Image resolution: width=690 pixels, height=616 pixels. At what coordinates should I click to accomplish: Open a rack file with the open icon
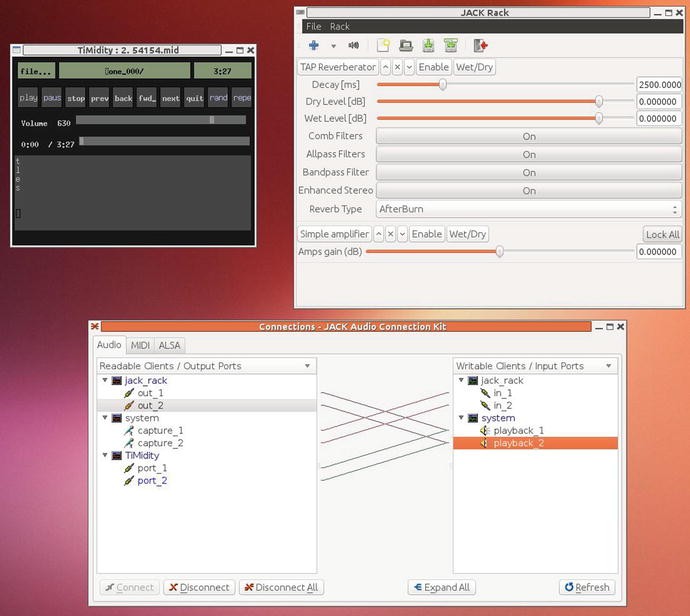[406, 45]
